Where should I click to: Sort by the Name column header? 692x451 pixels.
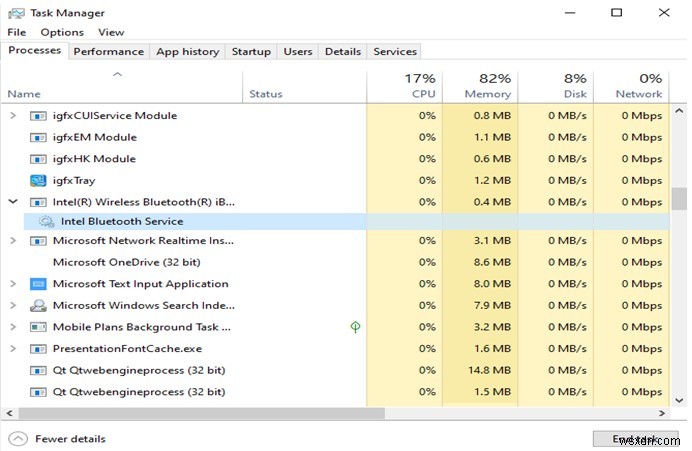tap(121, 87)
